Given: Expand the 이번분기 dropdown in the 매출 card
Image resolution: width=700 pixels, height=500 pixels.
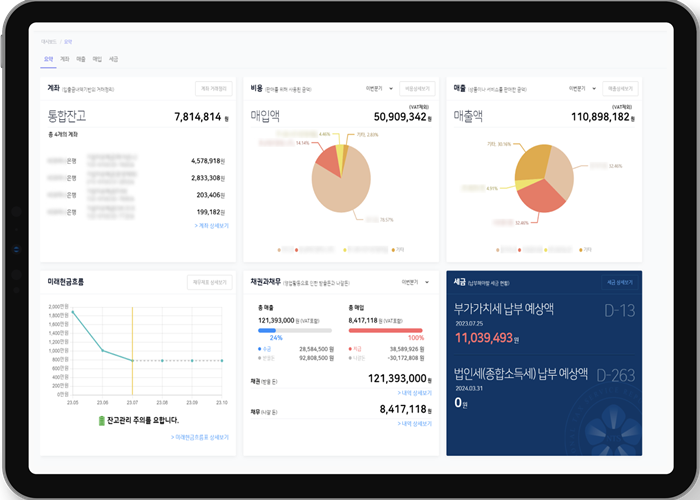Looking at the screenshot, I should point(582,89).
